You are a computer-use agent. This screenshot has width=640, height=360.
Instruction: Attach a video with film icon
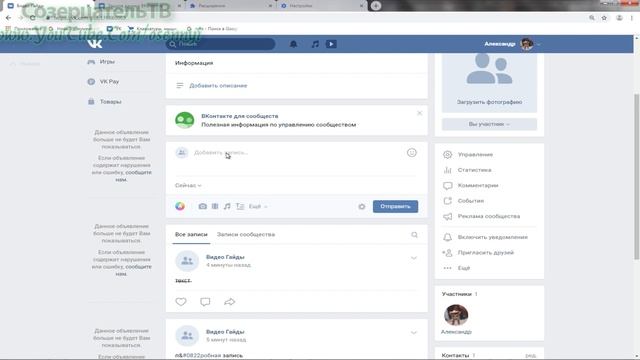point(215,207)
